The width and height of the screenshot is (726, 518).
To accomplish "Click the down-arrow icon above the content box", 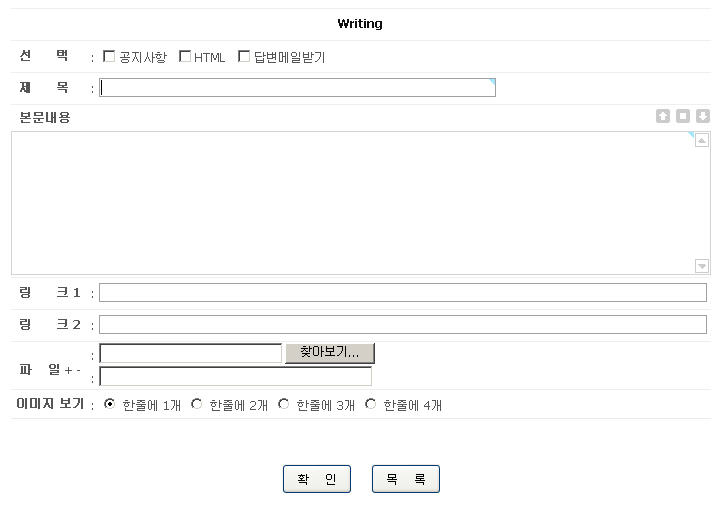I will (703, 116).
